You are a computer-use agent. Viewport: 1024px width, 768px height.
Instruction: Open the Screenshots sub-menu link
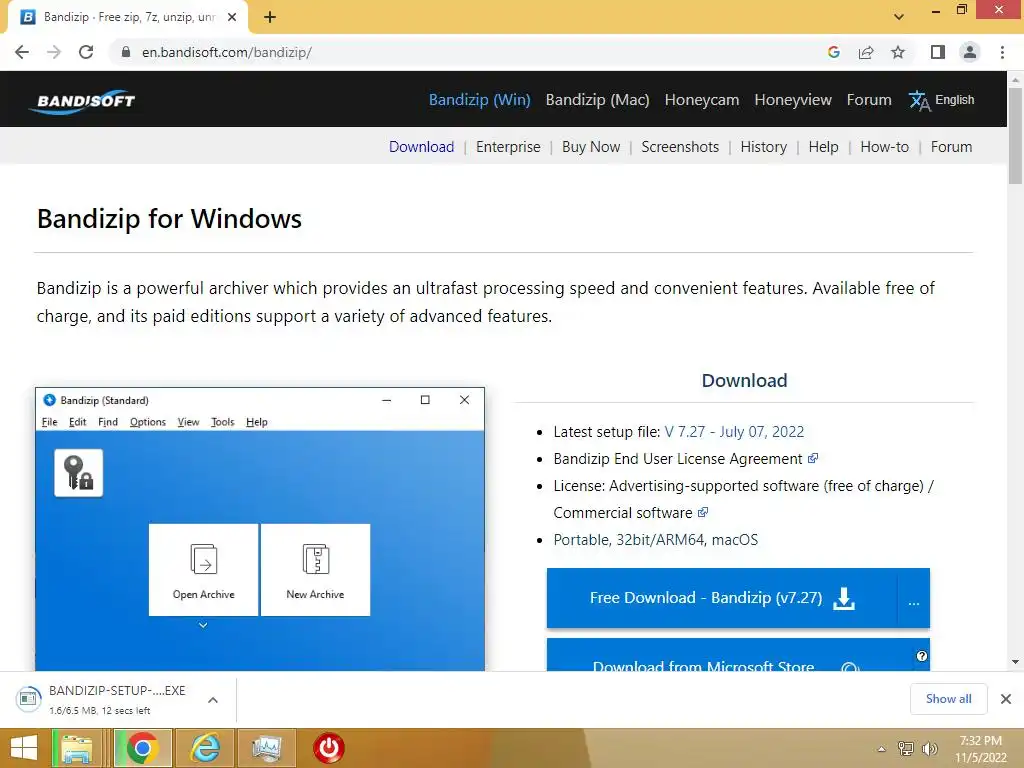click(680, 147)
